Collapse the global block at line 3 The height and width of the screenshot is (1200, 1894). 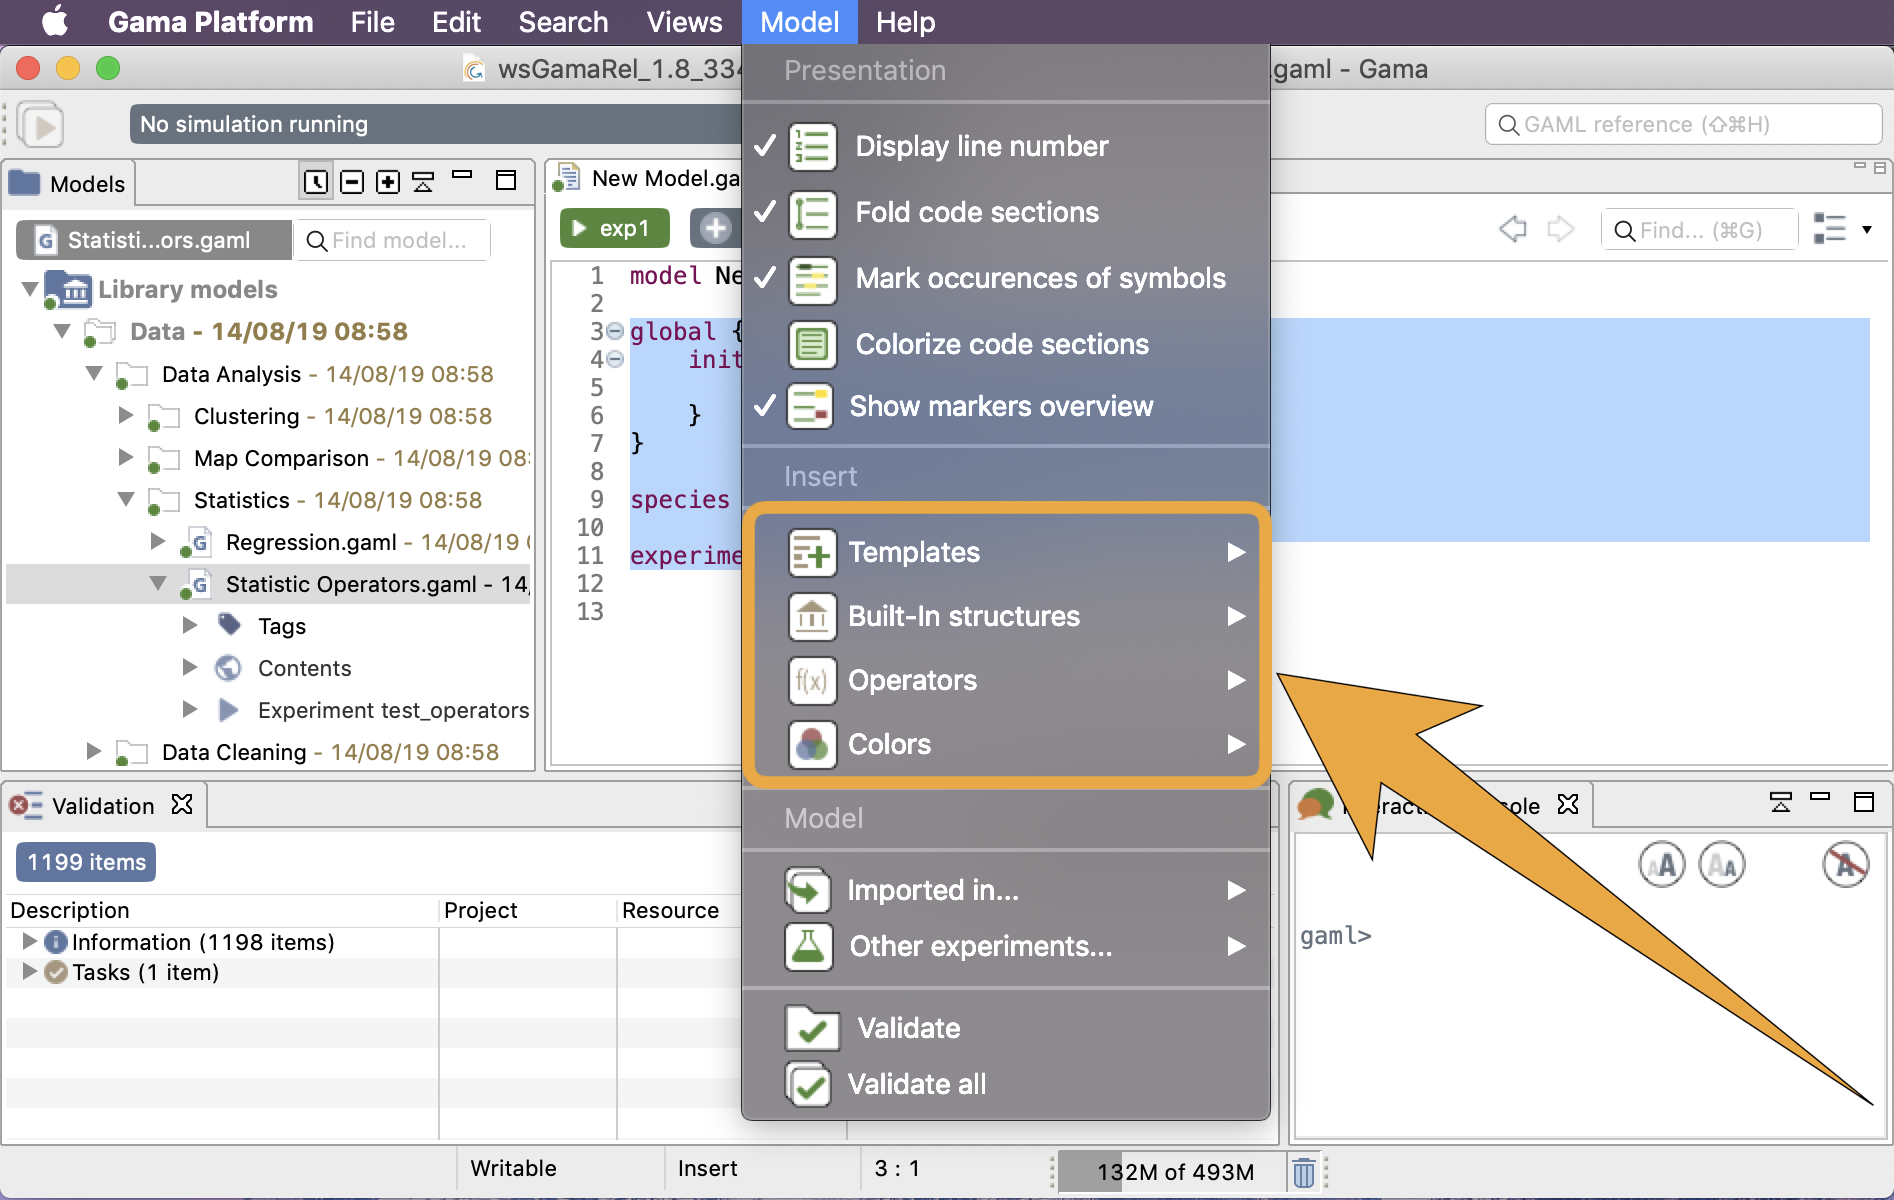click(x=616, y=331)
